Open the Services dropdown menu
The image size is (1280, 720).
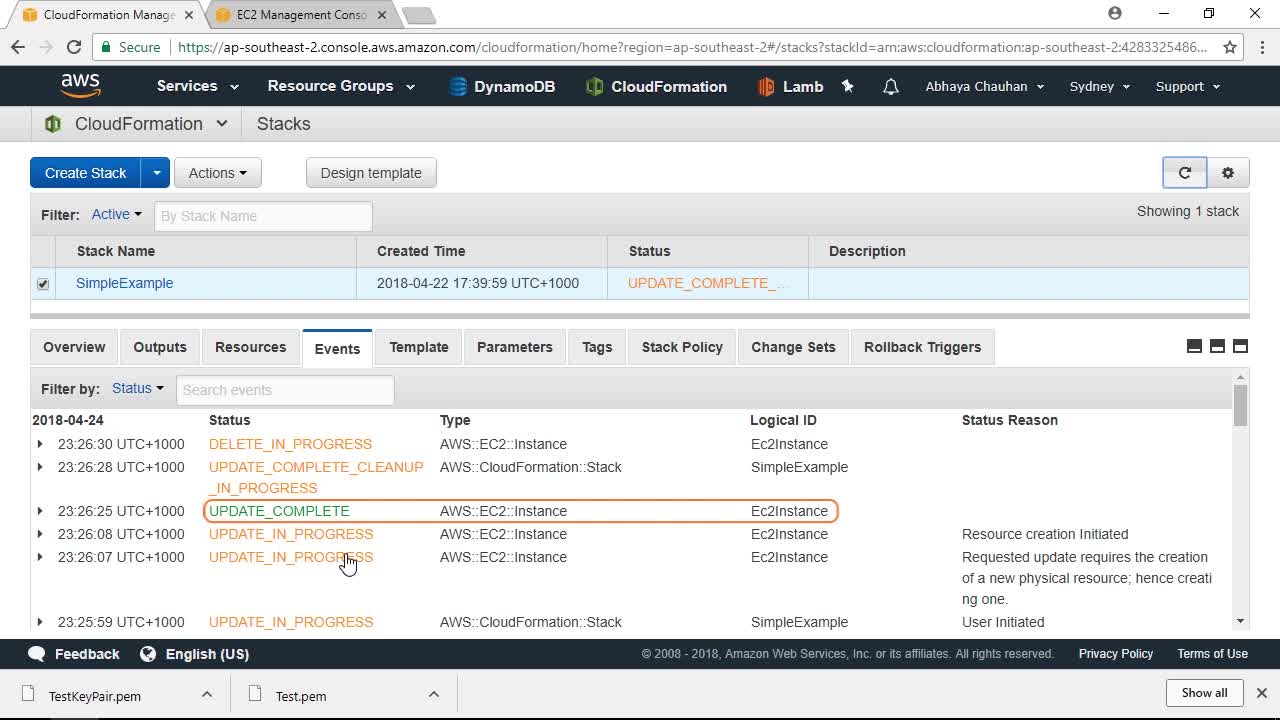pos(198,86)
